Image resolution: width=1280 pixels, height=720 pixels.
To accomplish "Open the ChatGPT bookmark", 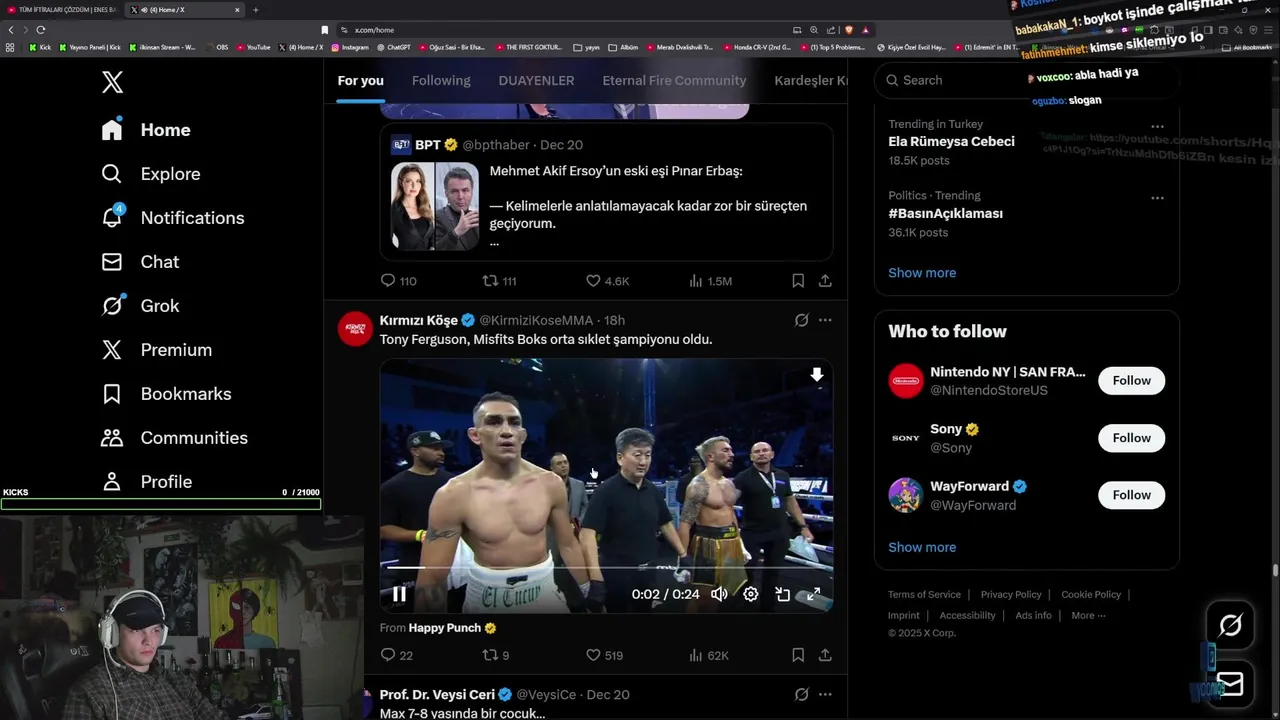I will coord(394,47).
